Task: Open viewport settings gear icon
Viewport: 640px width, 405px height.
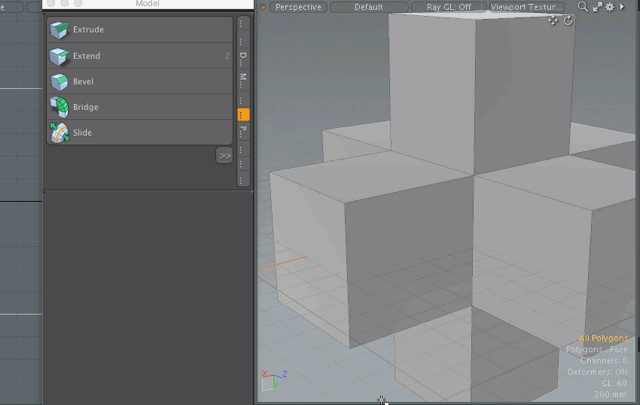Action: tap(610, 7)
